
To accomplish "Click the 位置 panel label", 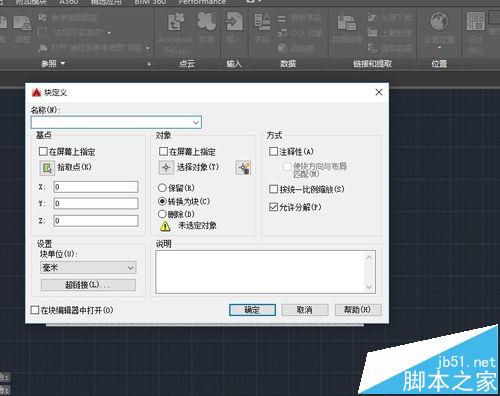I will [x=439, y=64].
